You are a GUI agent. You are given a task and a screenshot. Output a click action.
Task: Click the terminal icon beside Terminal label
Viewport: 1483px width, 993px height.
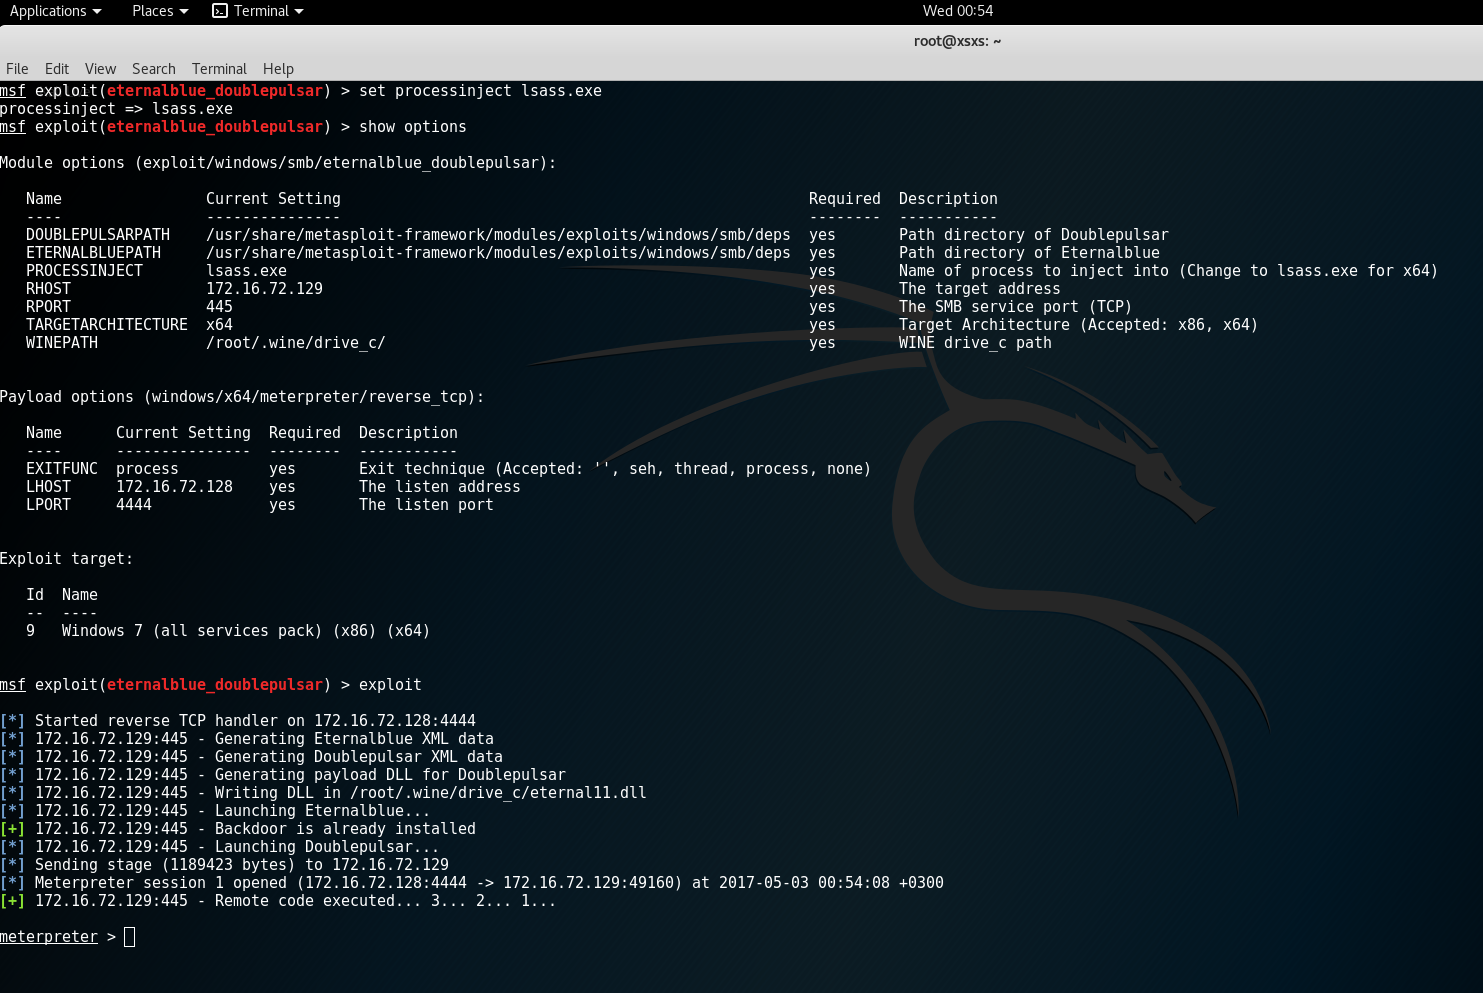[x=220, y=11]
